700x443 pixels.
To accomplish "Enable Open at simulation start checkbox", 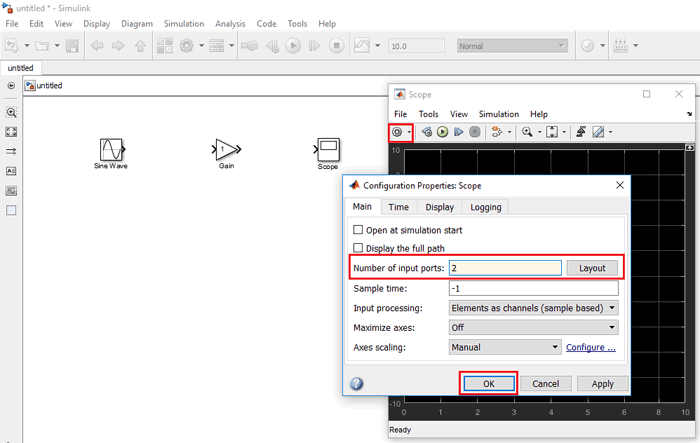I will click(358, 230).
